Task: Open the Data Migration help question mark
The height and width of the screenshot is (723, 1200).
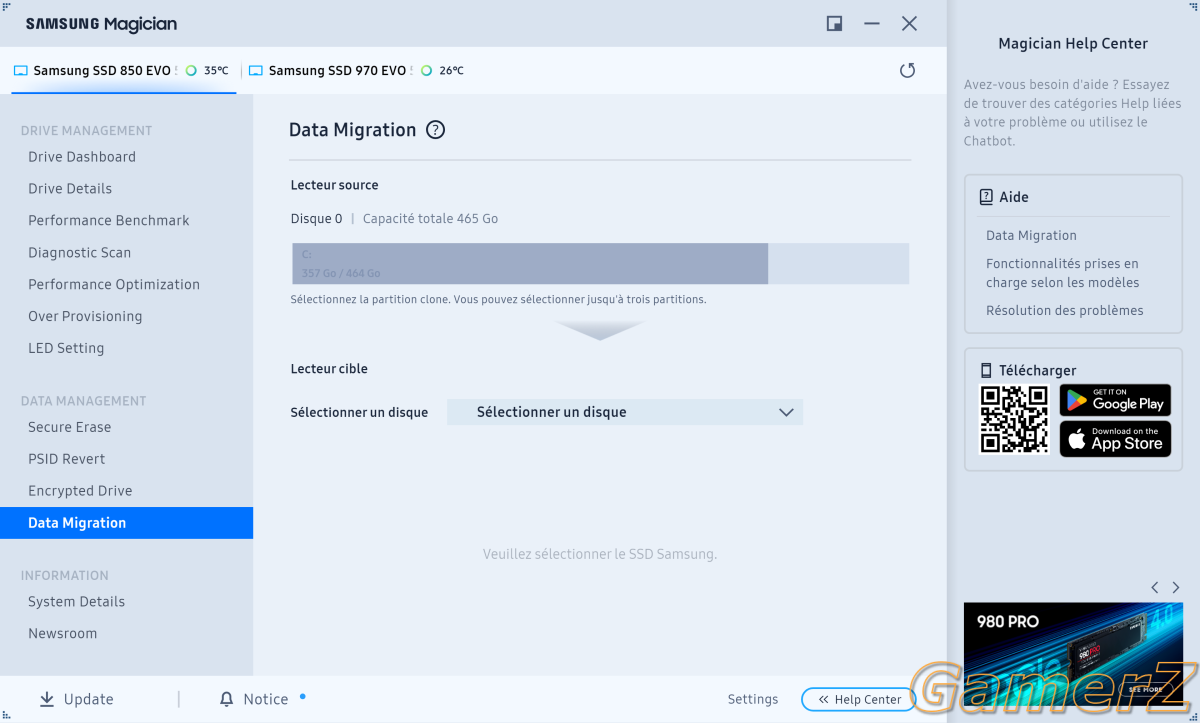Action: (435, 130)
